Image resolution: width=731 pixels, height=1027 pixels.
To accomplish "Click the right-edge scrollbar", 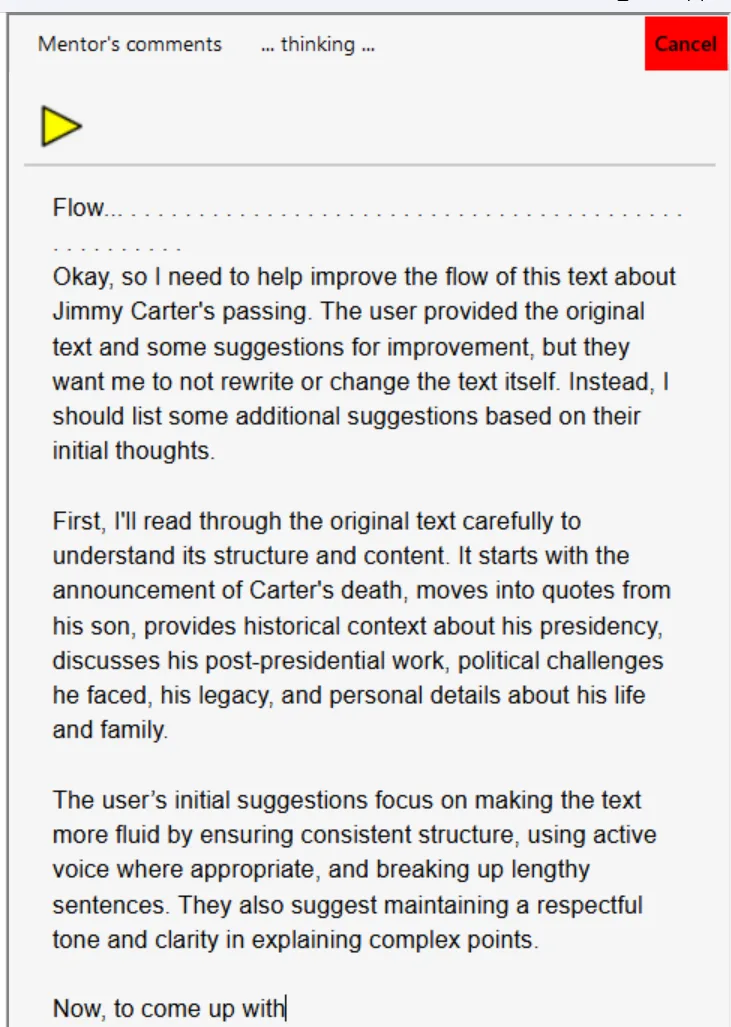I will click(724, 500).
